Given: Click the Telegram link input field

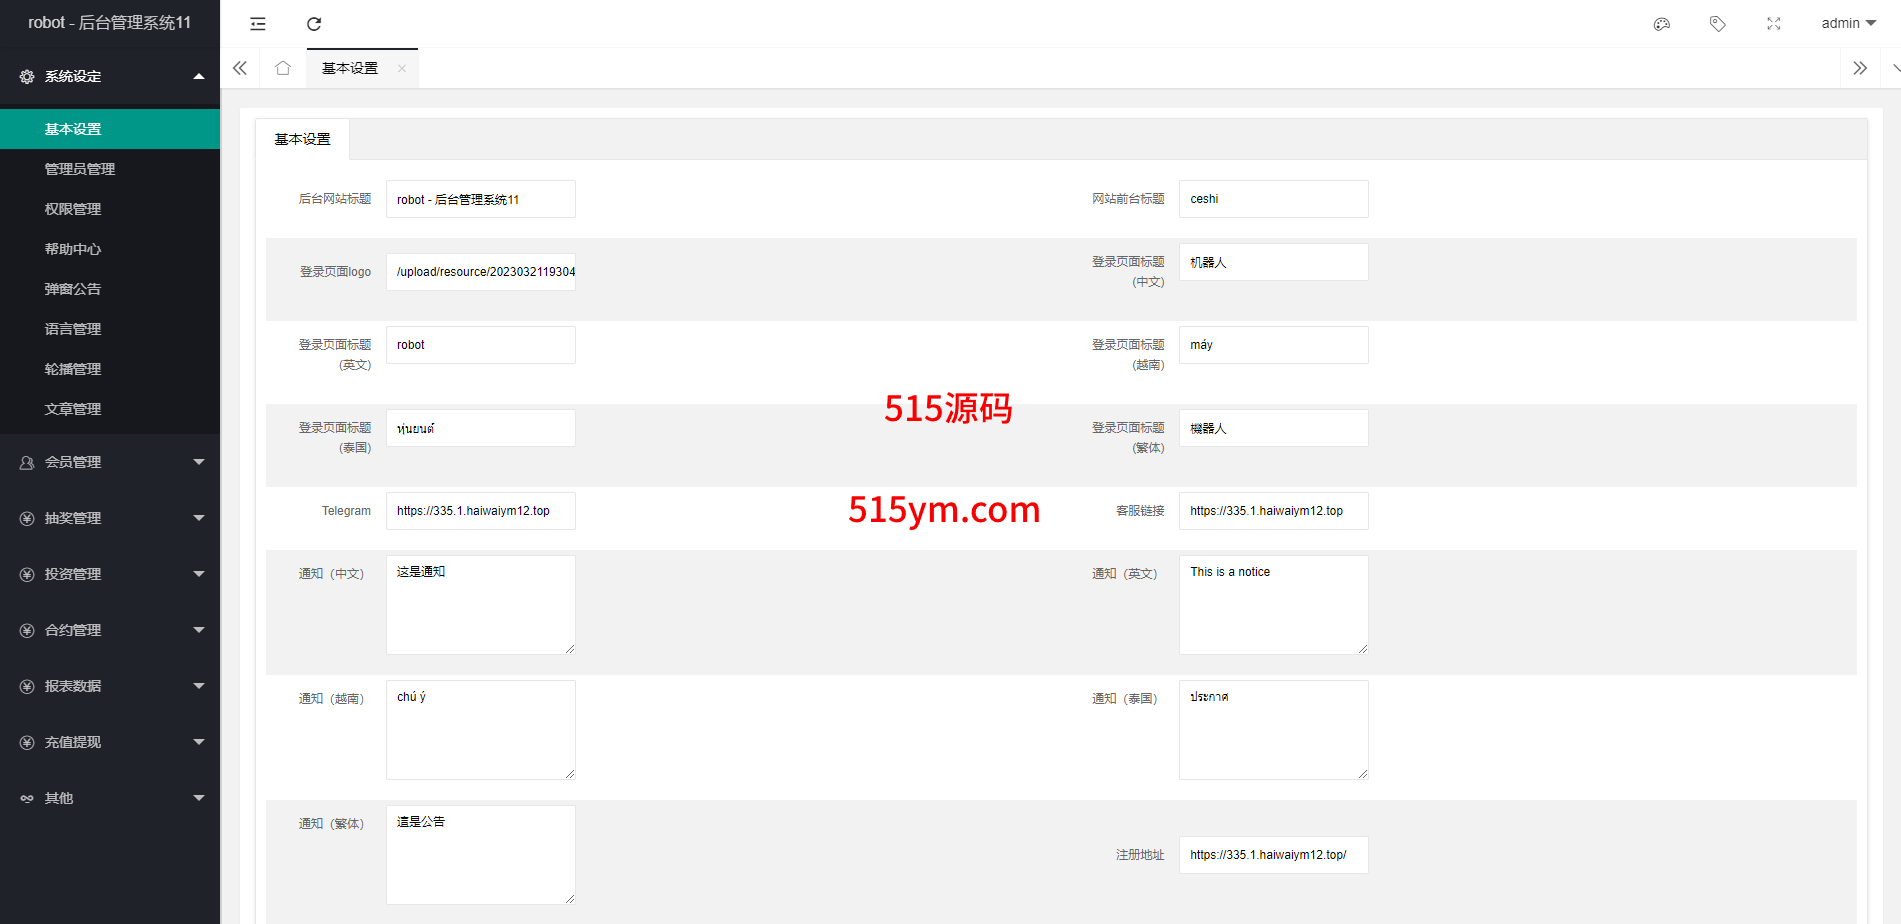Looking at the screenshot, I should point(480,511).
